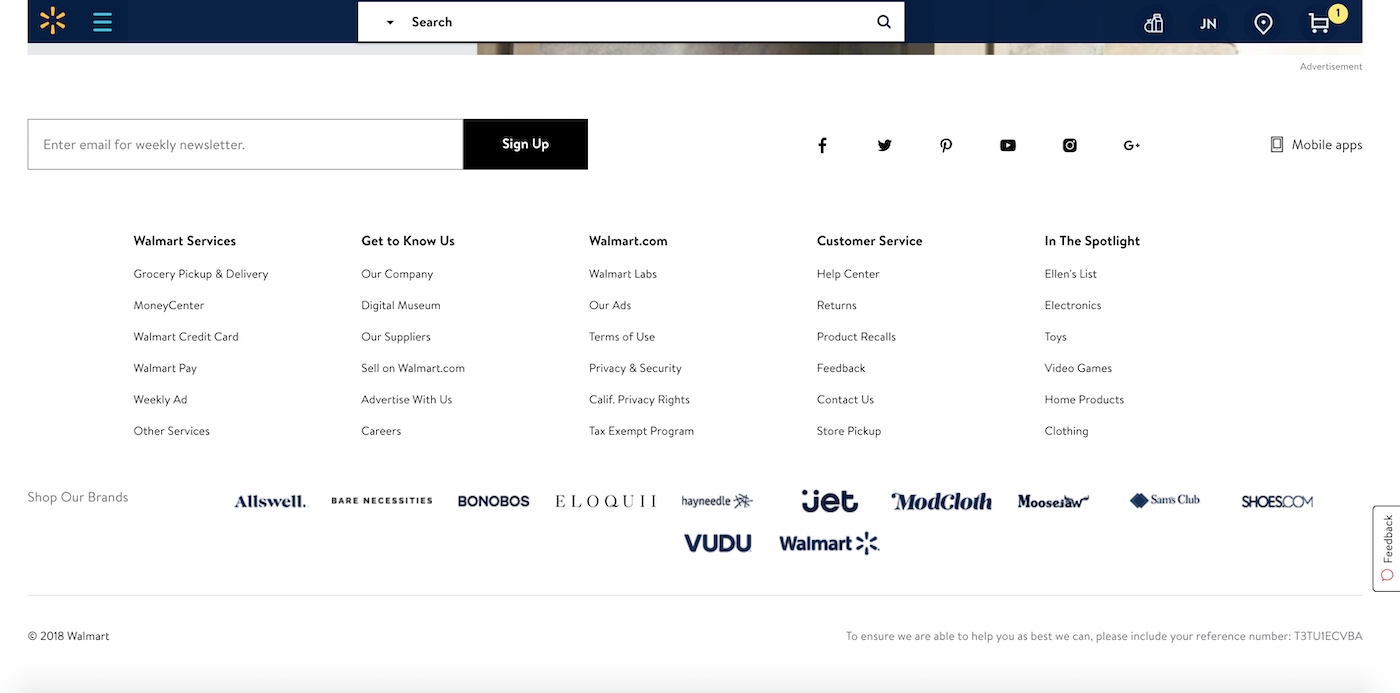Click the Jet brand logo

tap(829, 501)
